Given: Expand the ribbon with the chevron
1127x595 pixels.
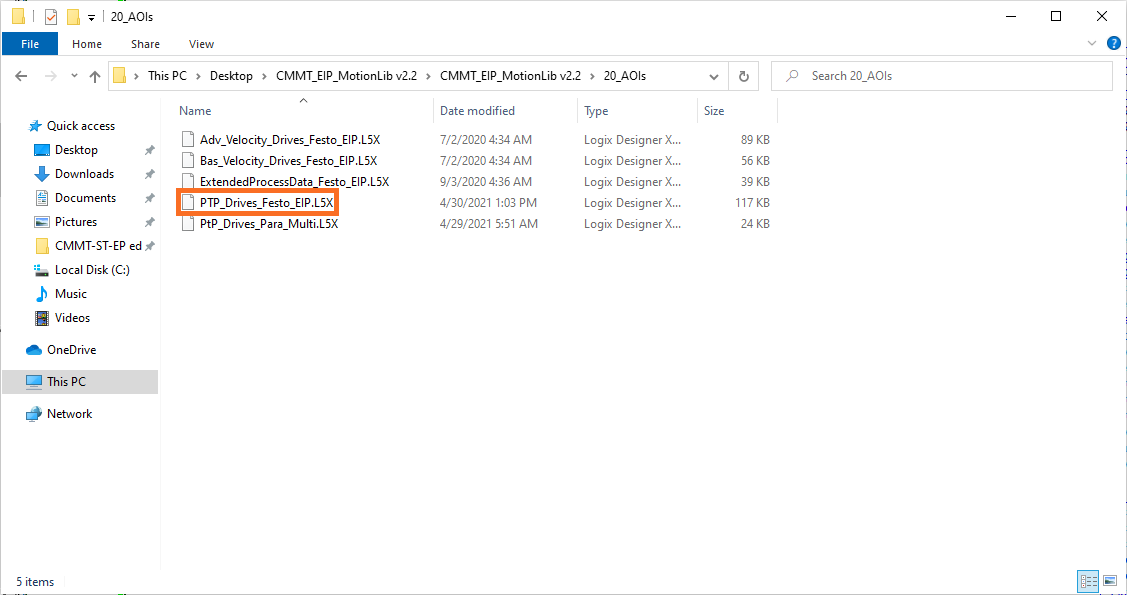Looking at the screenshot, I should (1092, 44).
